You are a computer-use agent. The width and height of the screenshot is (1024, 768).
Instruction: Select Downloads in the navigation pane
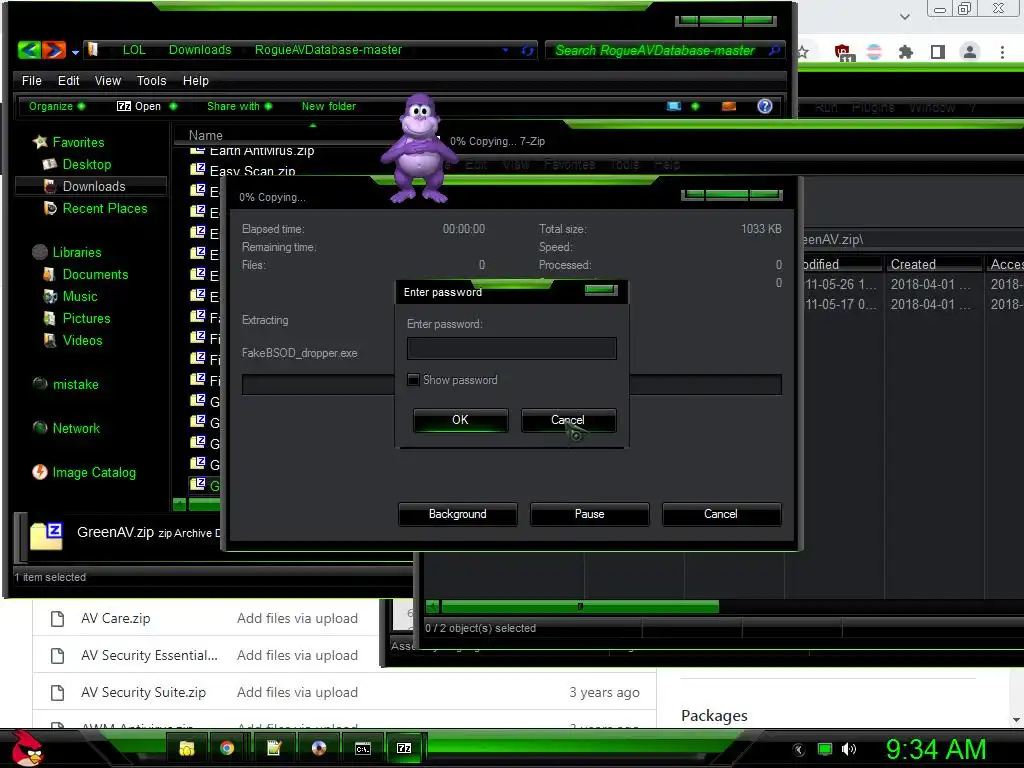point(94,186)
